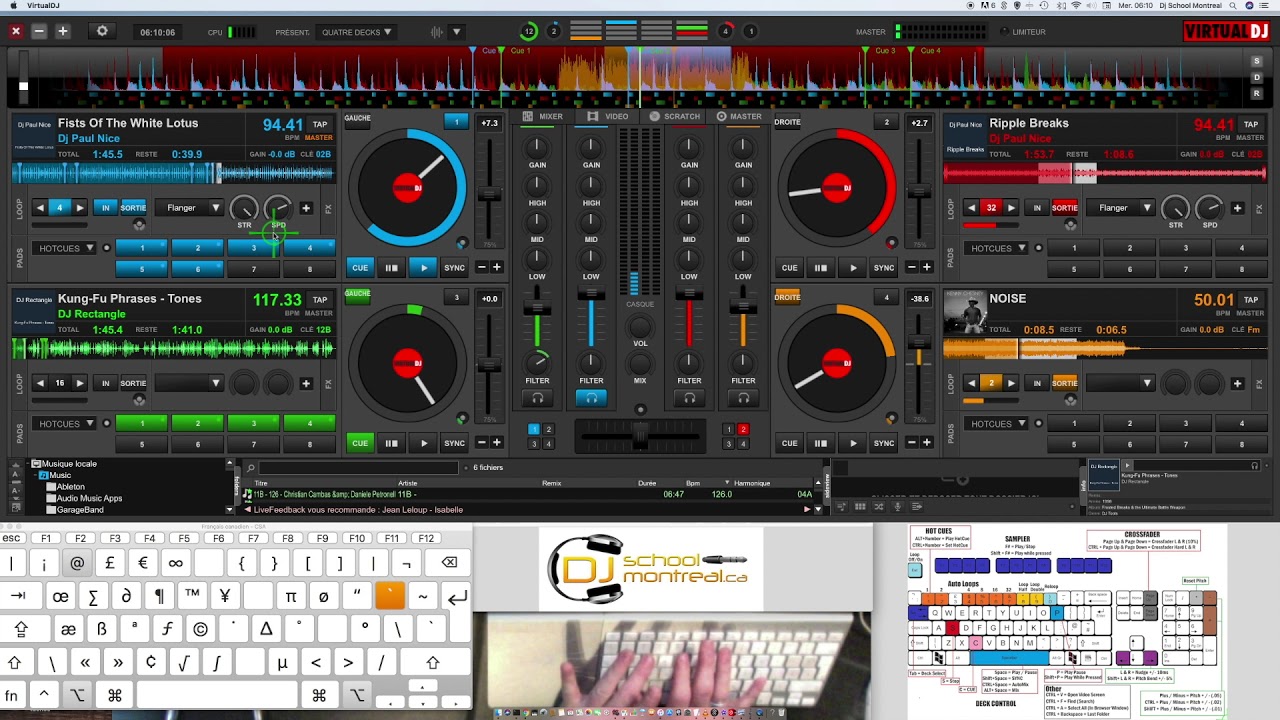
Task: Click the plus icon in deck 3 FX section
Action: pyautogui.click(x=306, y=383)
